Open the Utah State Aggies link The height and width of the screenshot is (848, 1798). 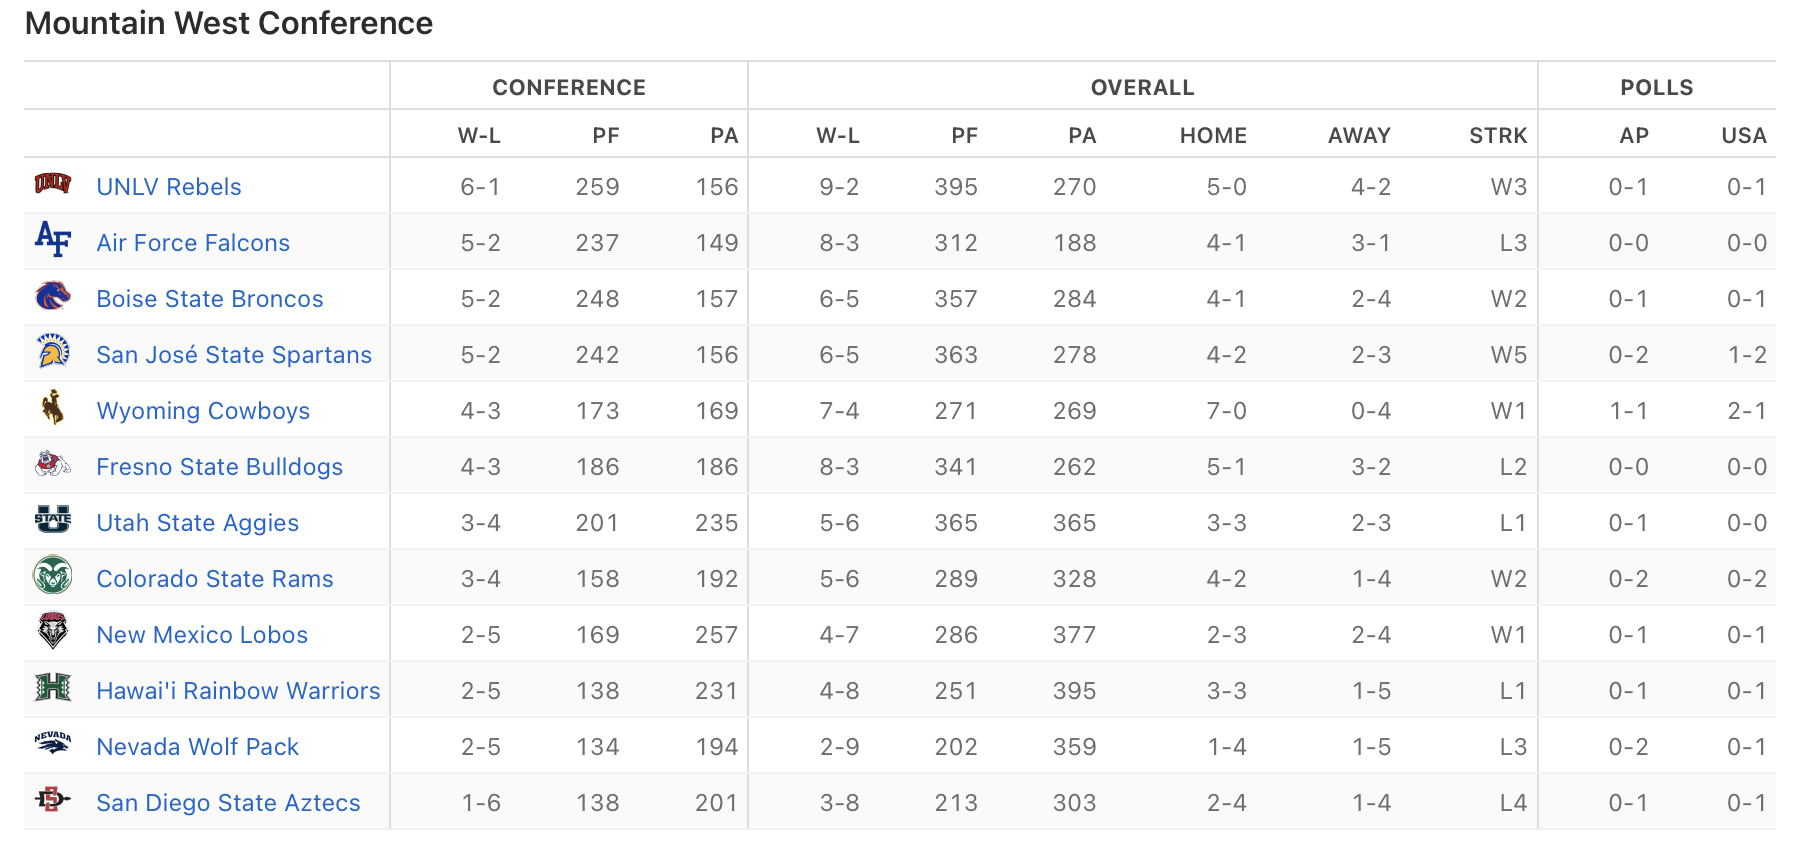pyautogui.click(x=198, y=523)
